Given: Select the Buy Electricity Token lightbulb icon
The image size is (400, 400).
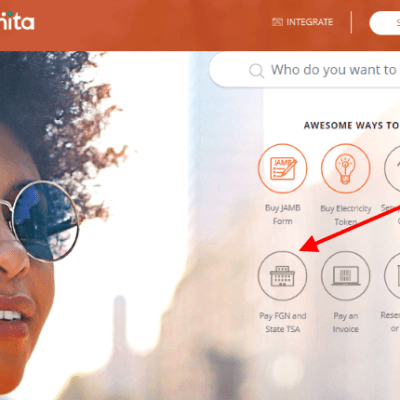Looking at the screenshot, I should [x=345, y=168].
